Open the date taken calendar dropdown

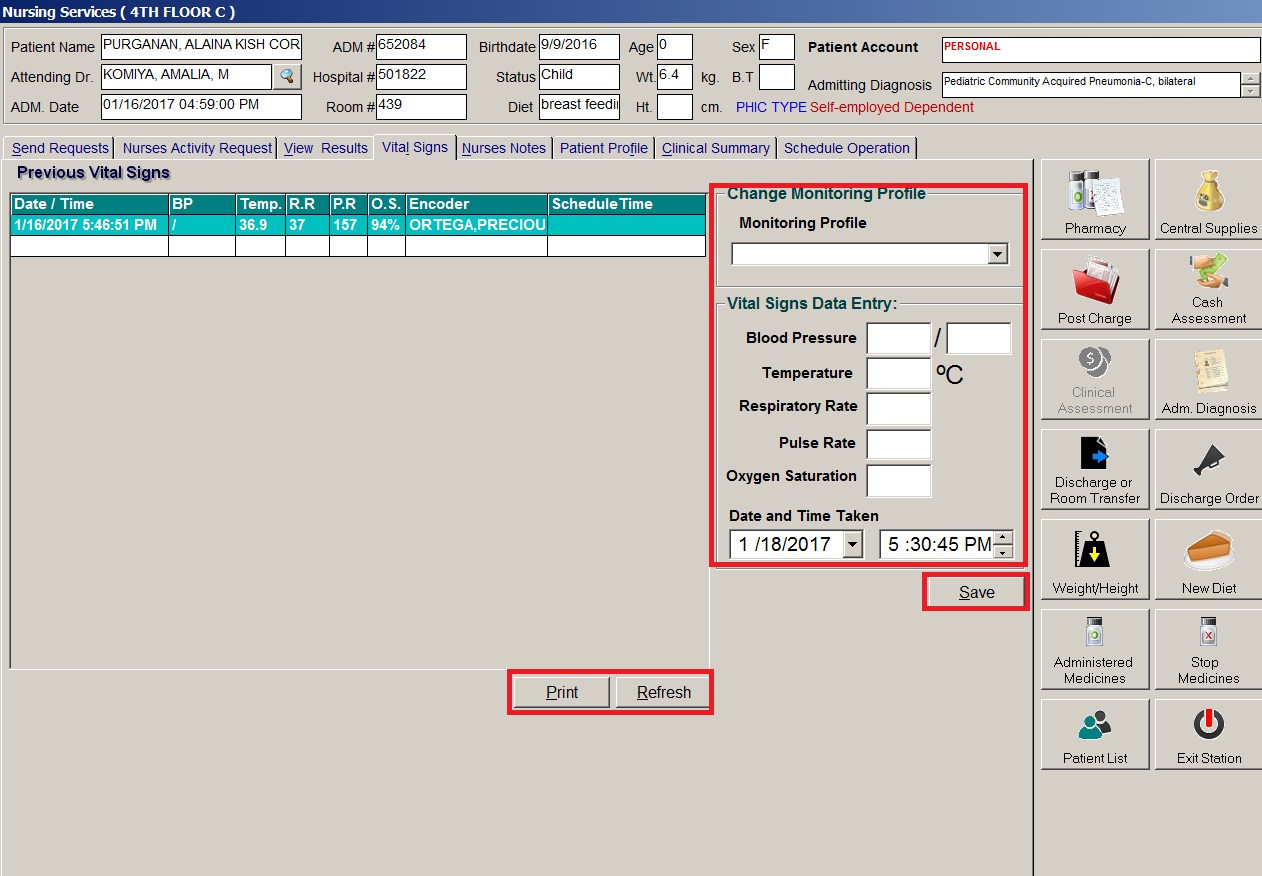852,545
